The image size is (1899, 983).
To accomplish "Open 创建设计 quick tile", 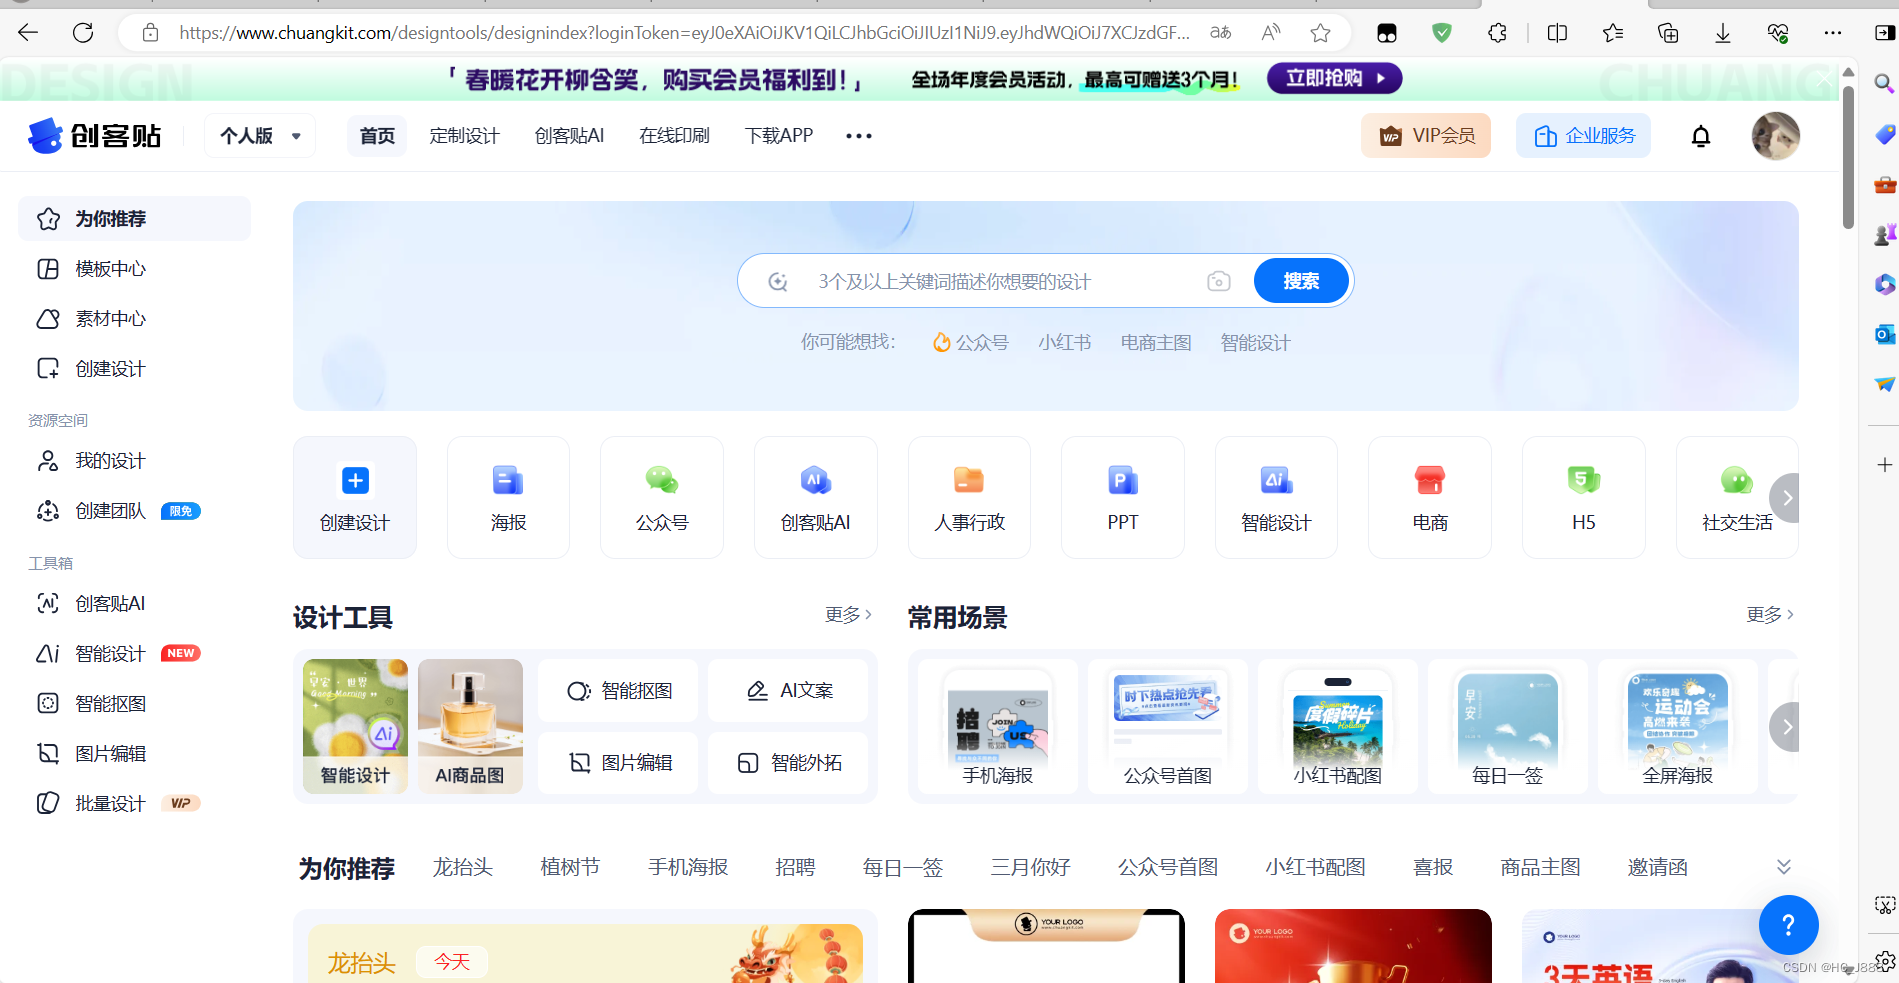I will click(x=355, y=497).
